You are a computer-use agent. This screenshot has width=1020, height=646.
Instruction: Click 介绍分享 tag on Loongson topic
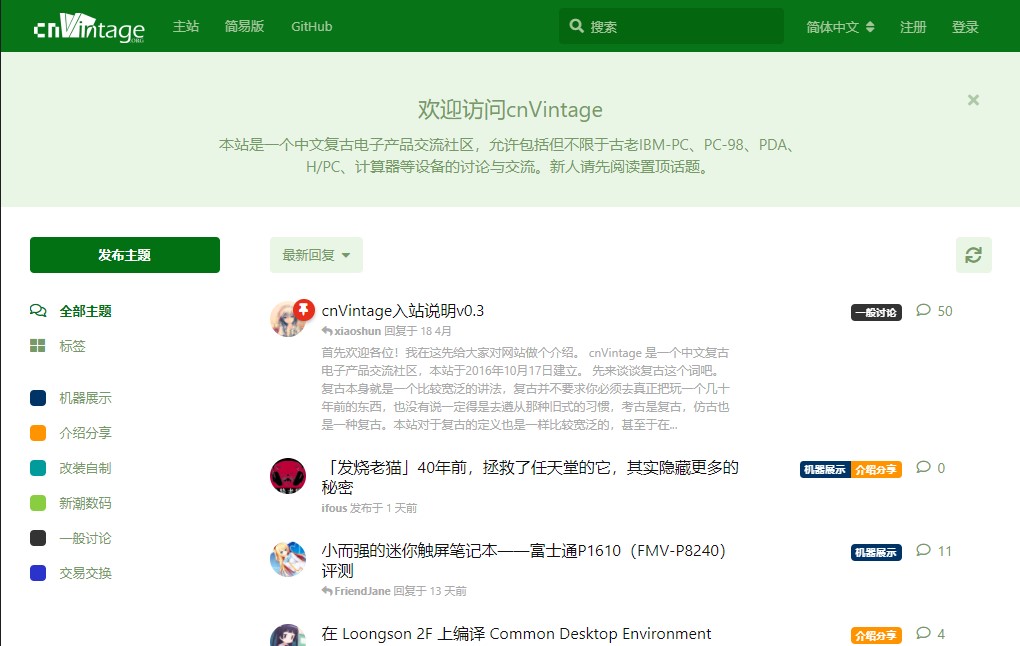click(876, 636)
